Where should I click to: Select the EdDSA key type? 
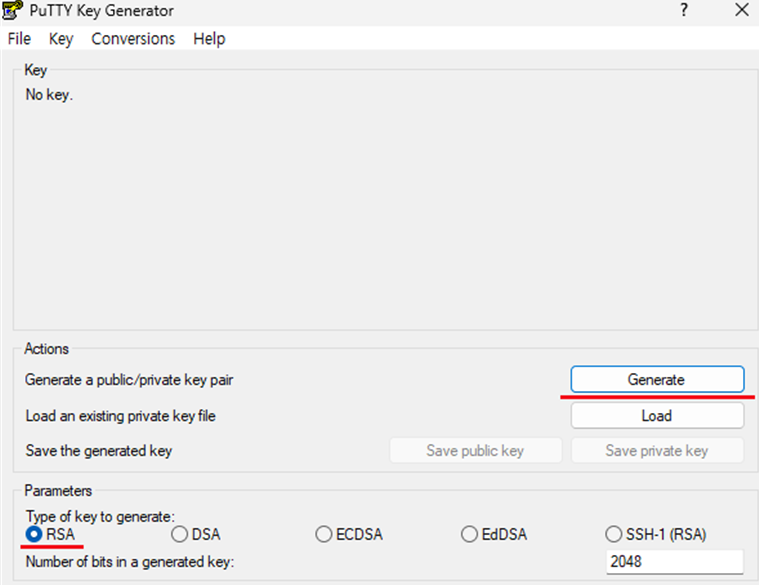pyautogui.click(x=494, y=534)
